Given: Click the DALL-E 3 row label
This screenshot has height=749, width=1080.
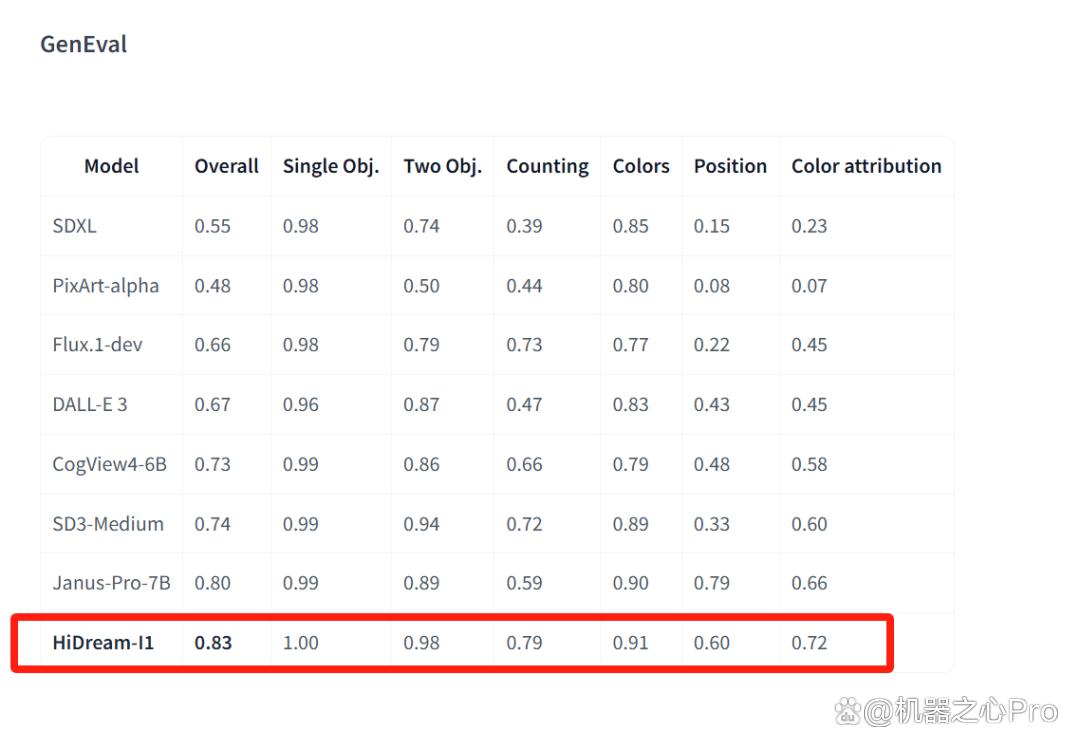Looking at the screenshot, I should pos(90,404).
